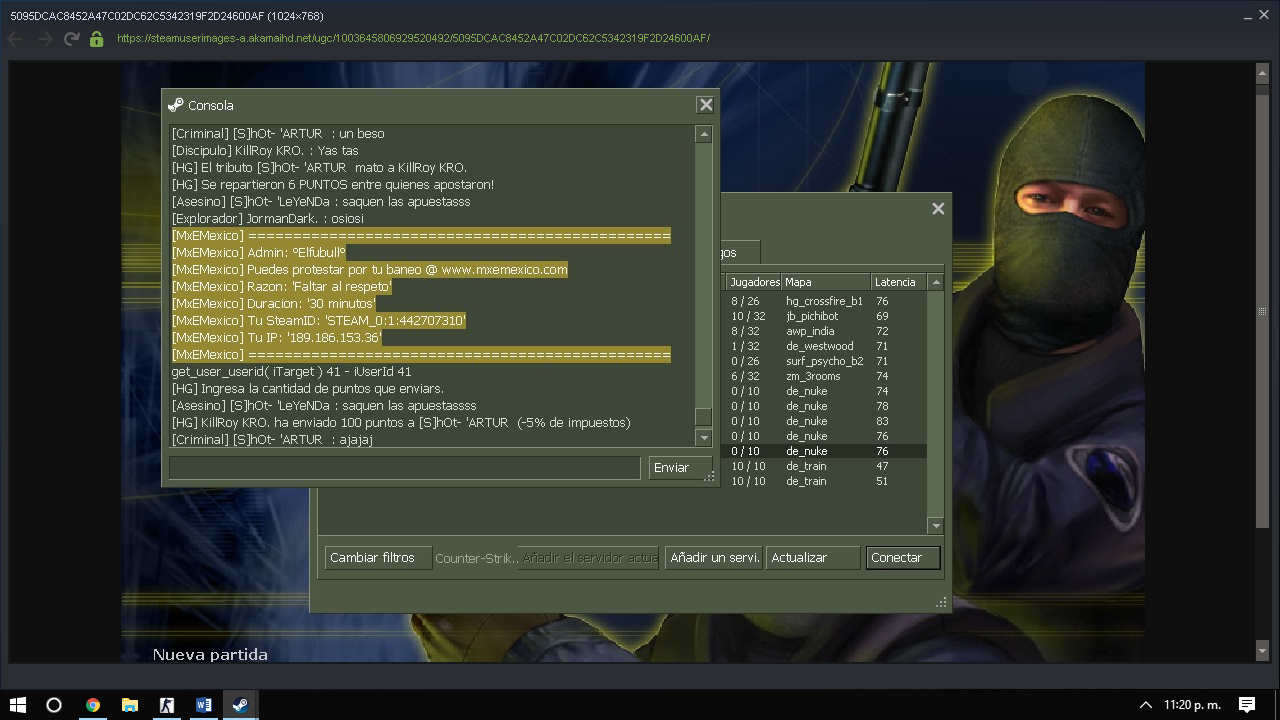Select the de_train server with latency 51
The image size is (1280, 720).
(824, 481)
